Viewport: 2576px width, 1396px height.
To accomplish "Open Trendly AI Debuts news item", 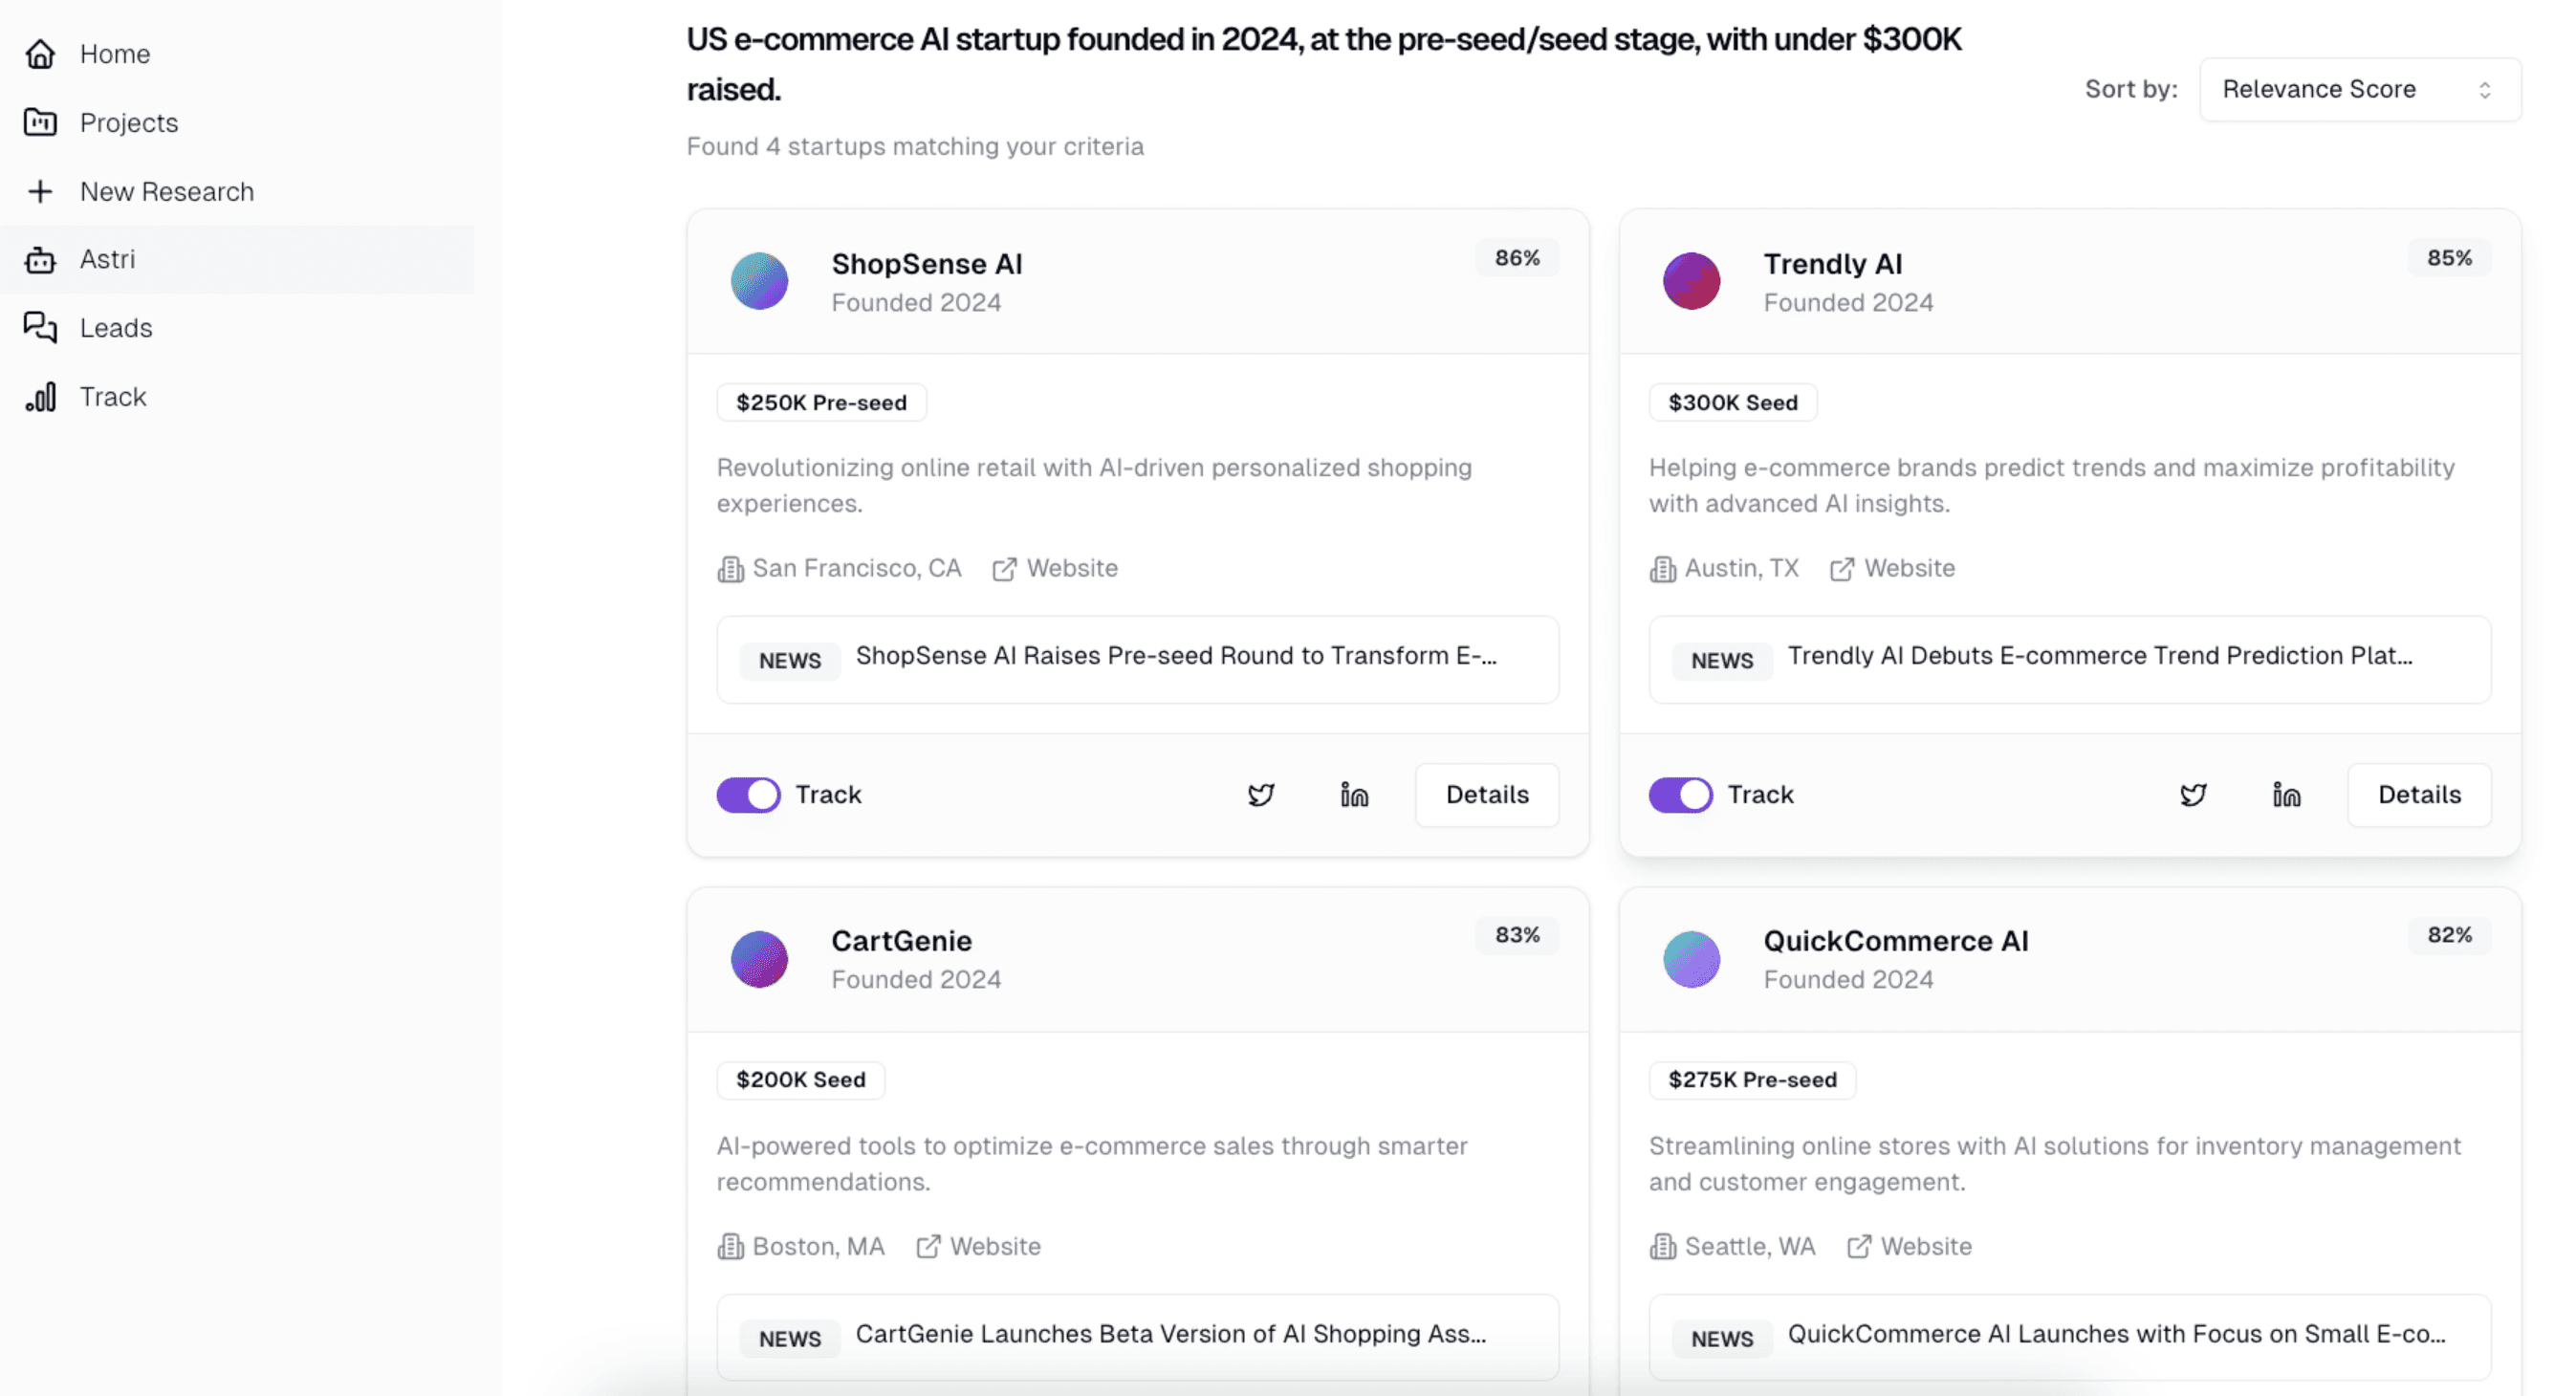I will [x=2070, y=660].
